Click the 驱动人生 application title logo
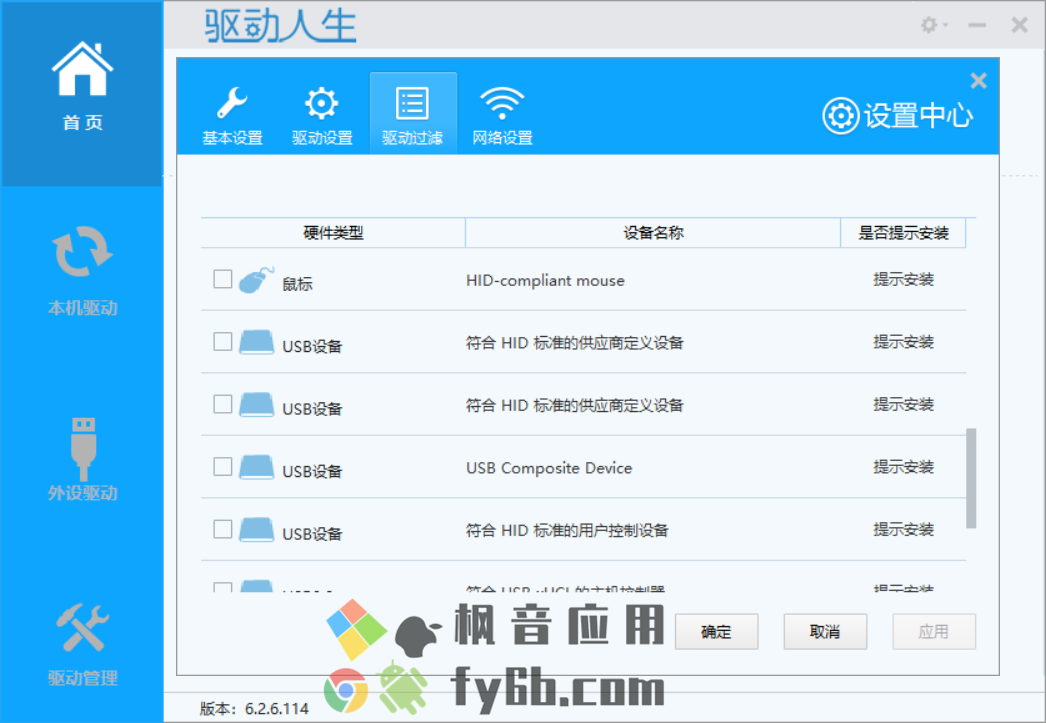Screen dimensions: 1046x723 [x=280, y=27]
